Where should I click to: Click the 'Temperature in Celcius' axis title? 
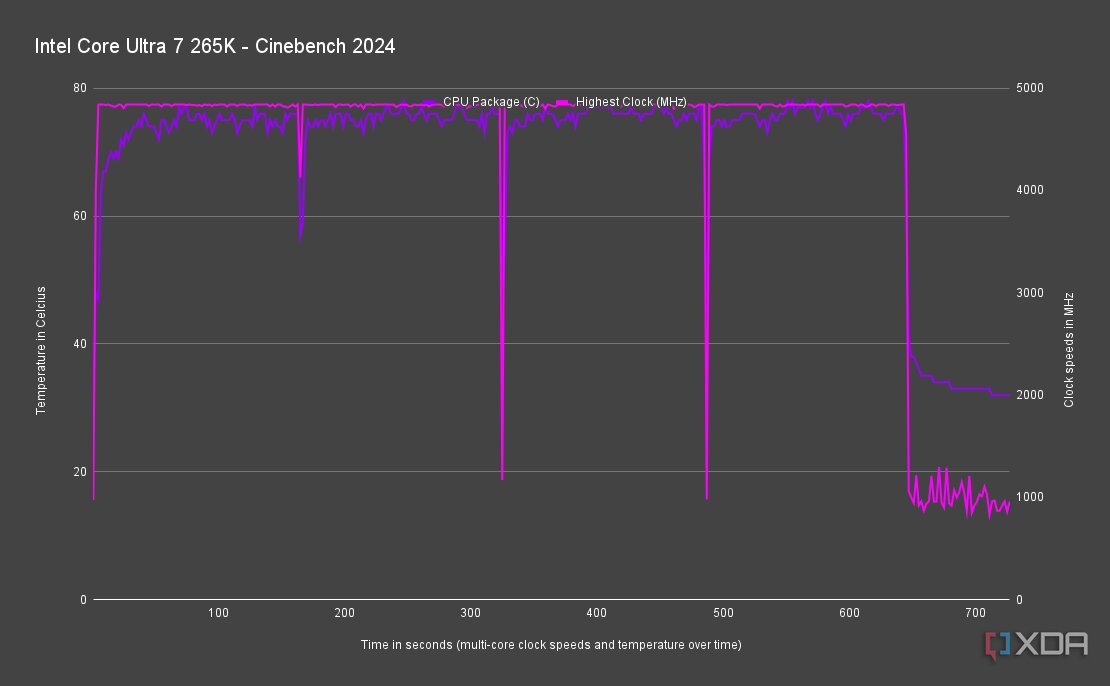point(40,350)
